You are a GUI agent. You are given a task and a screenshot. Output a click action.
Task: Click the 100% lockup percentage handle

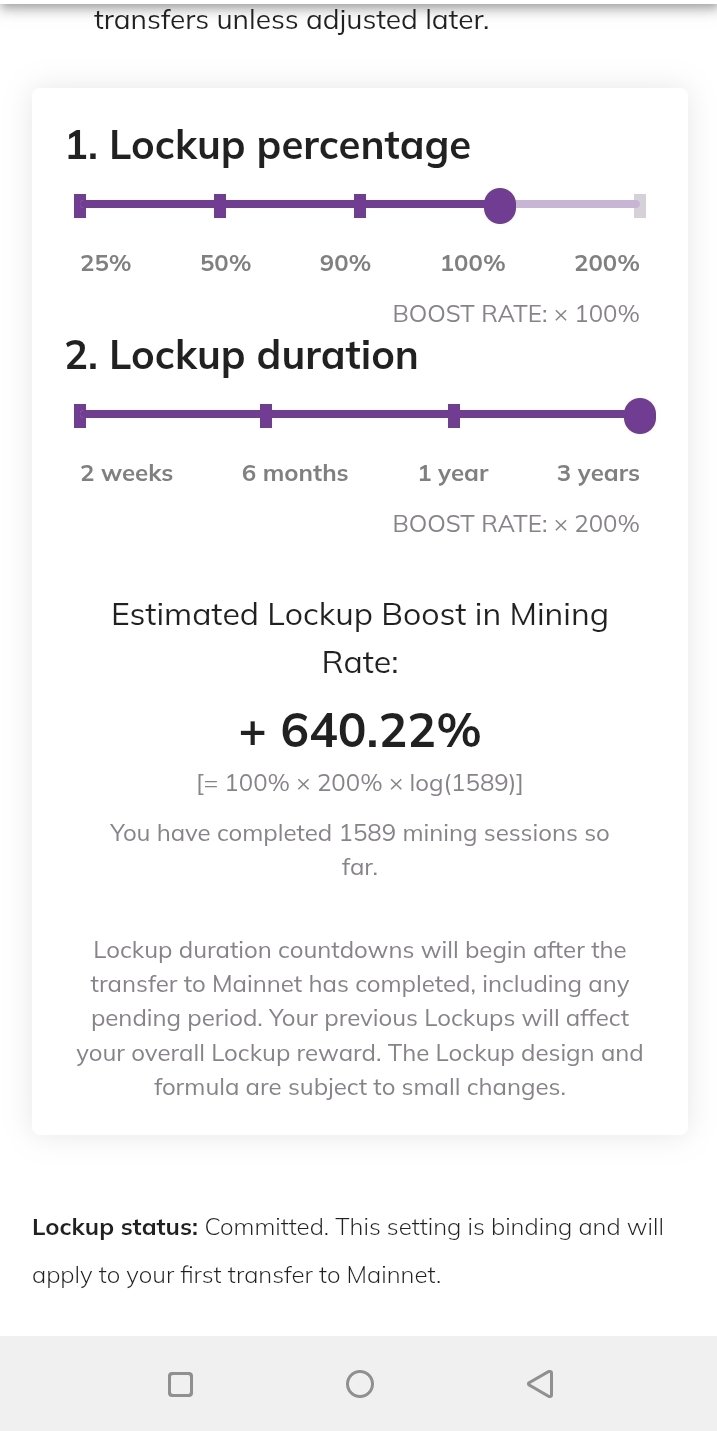(499, 207)
